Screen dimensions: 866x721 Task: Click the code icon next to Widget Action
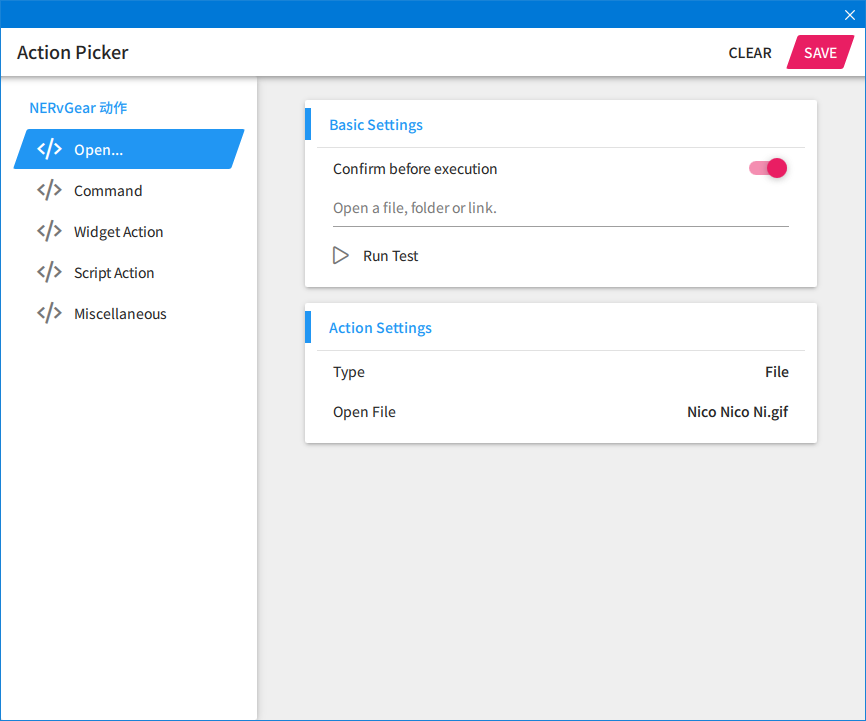(x=49, y=232)
